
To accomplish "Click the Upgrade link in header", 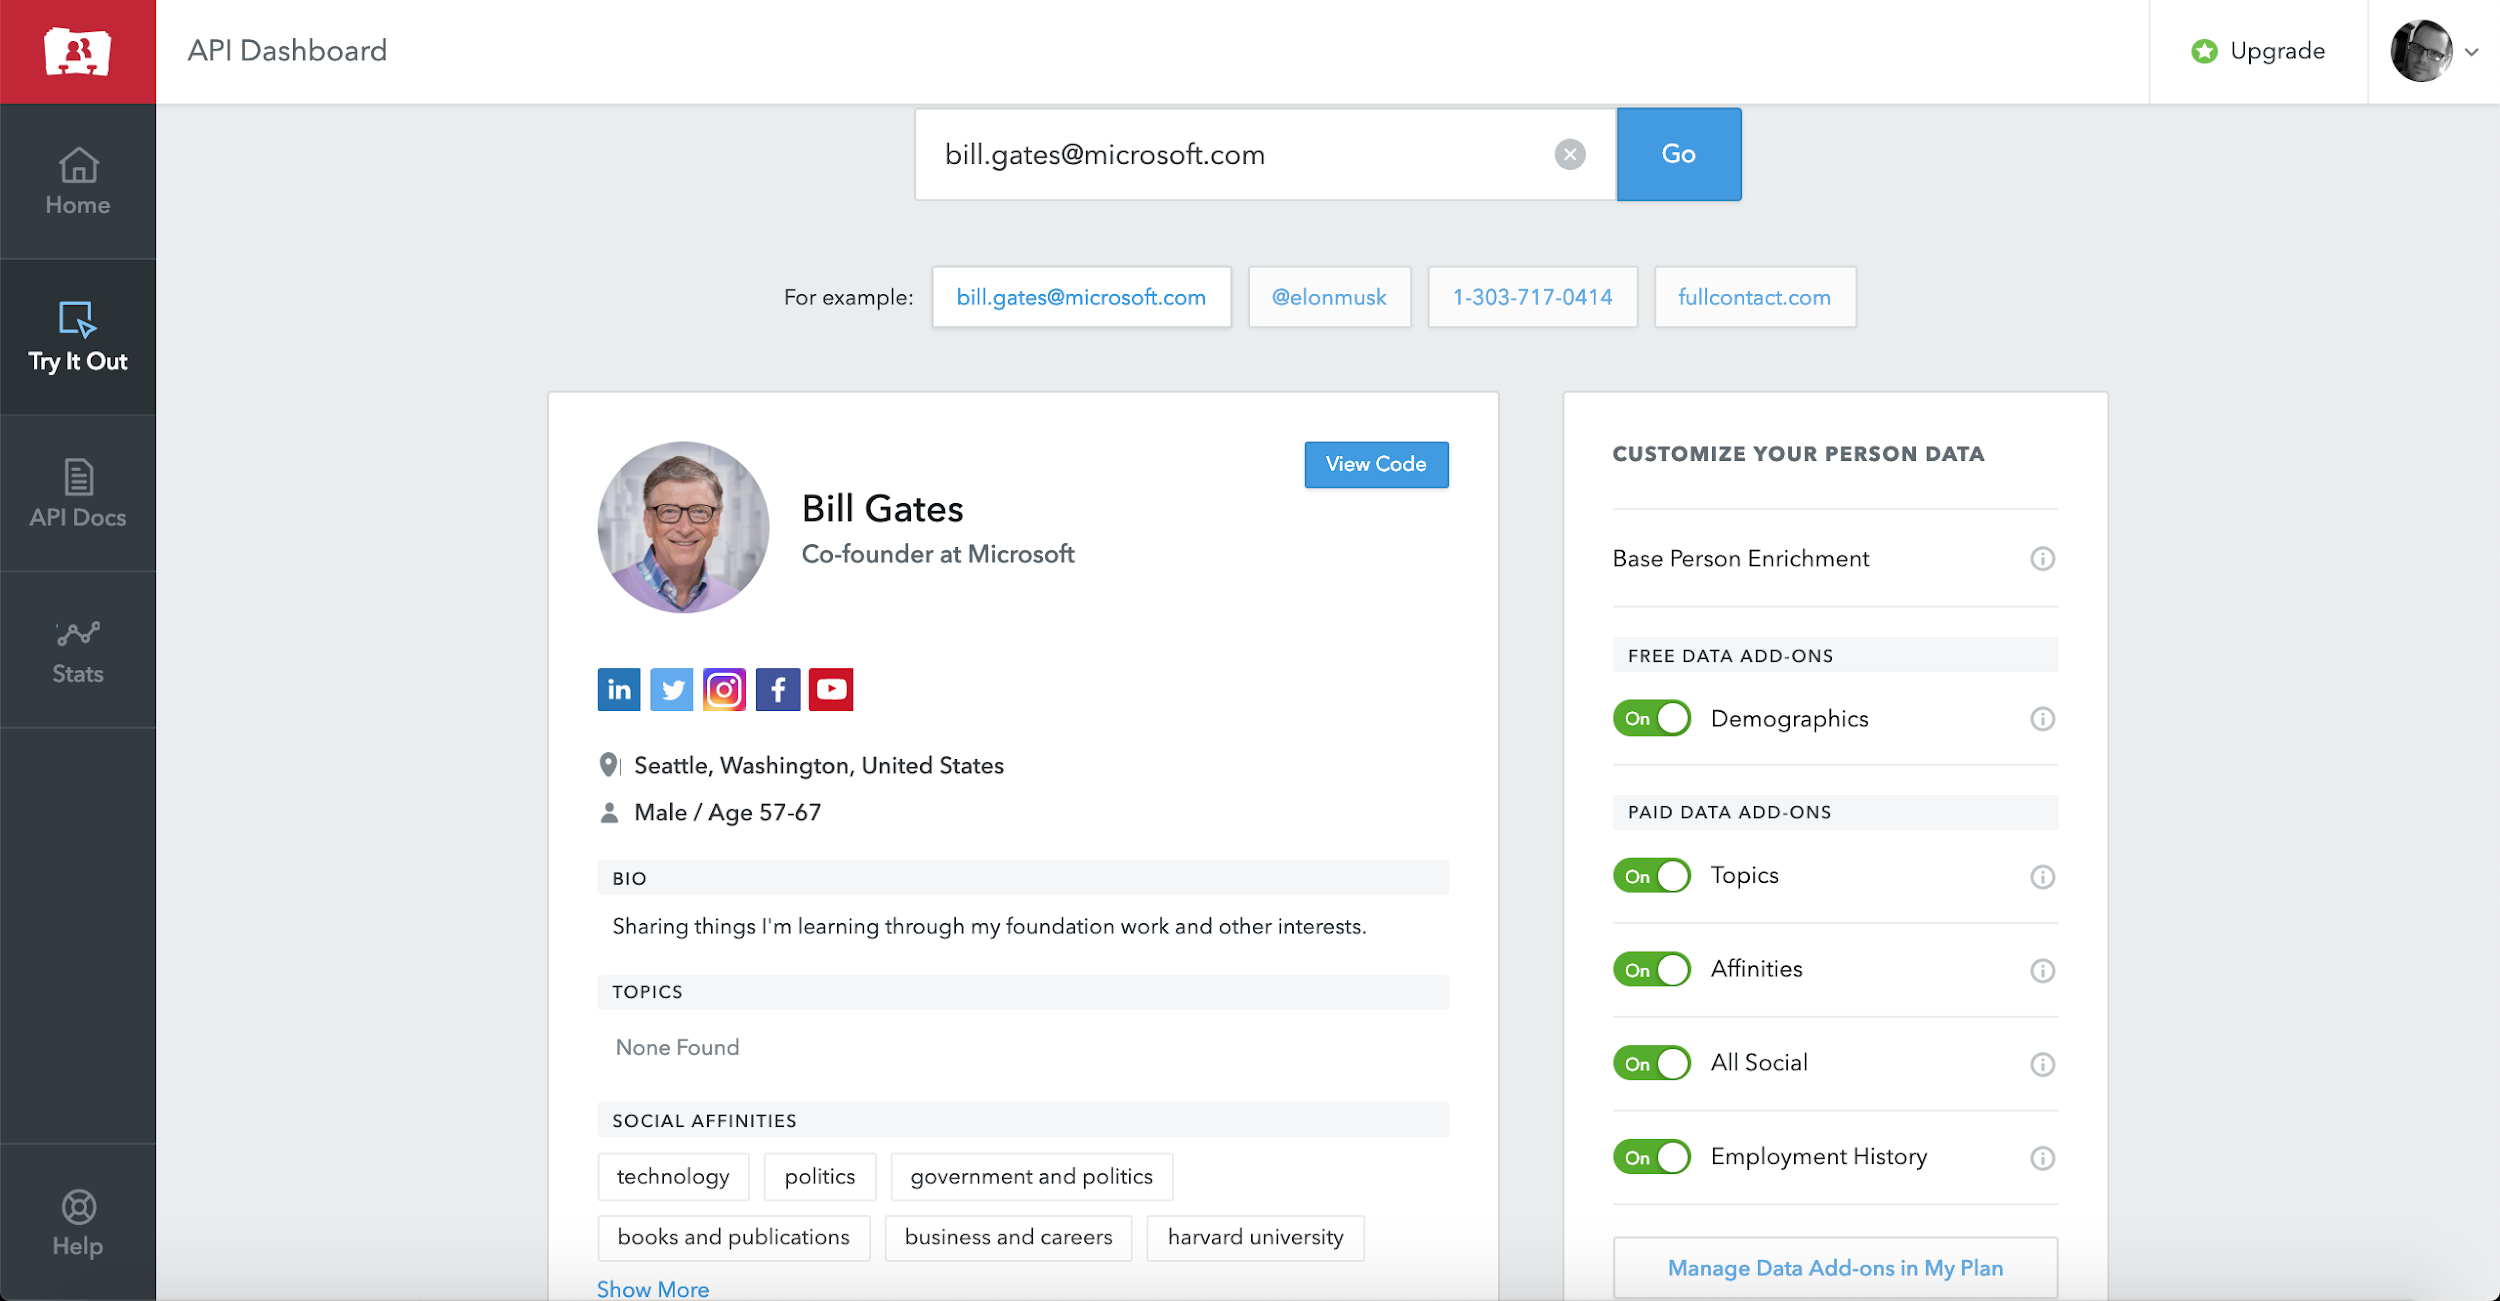I will point(2277,51).
